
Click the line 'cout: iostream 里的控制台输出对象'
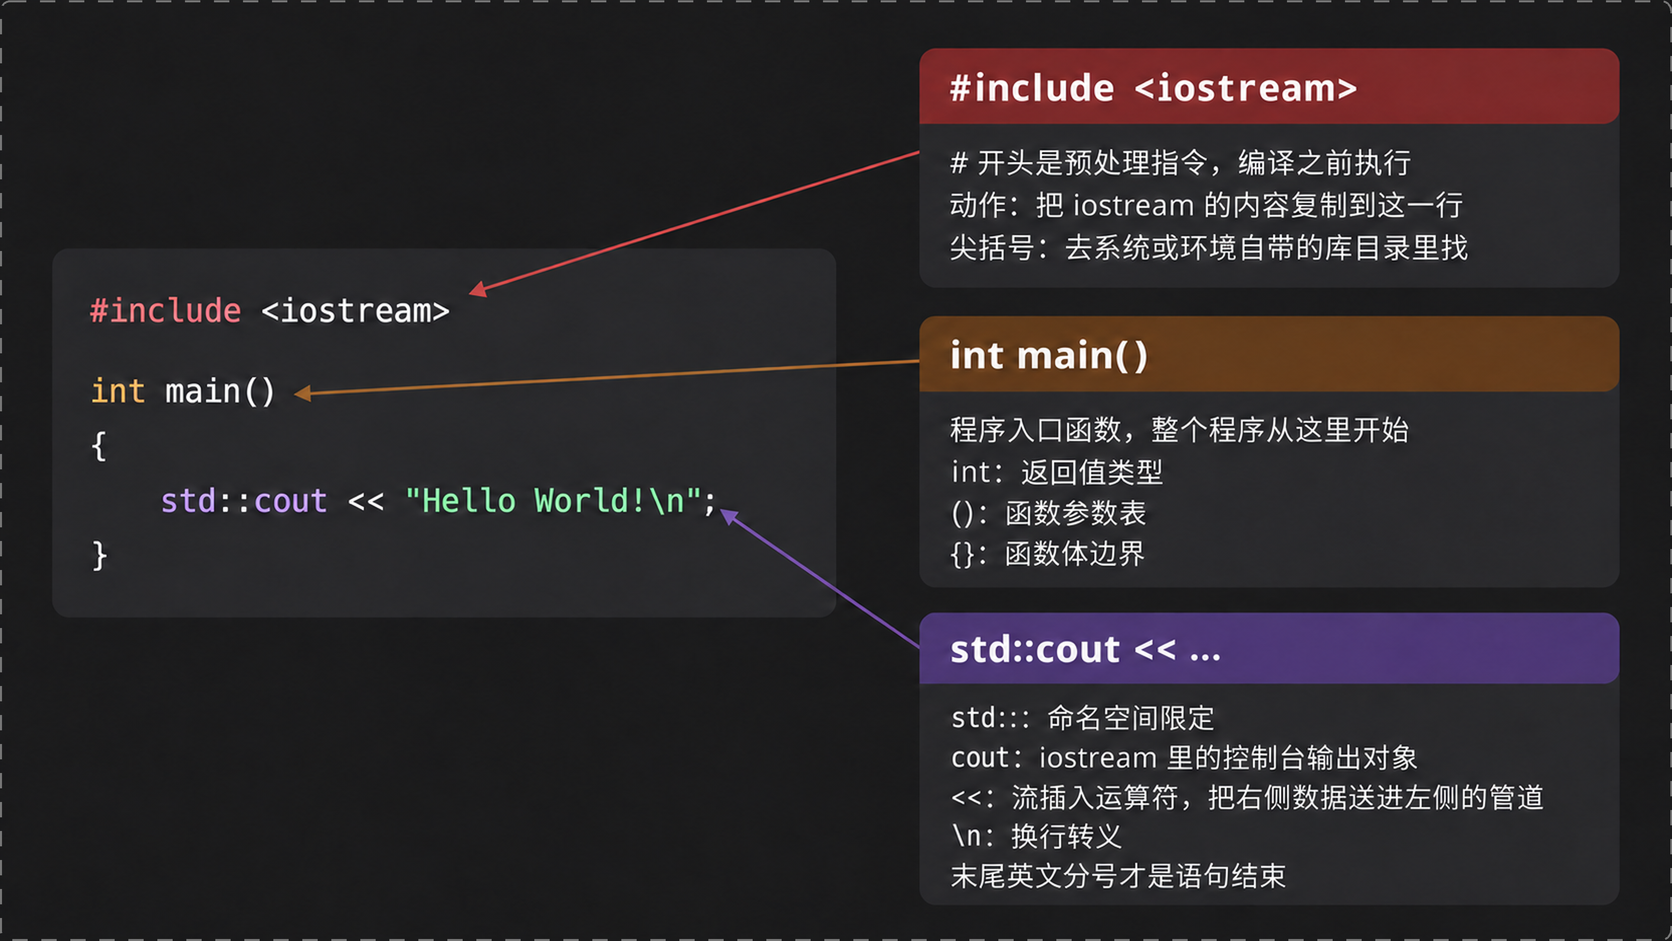click(1184, 758)
